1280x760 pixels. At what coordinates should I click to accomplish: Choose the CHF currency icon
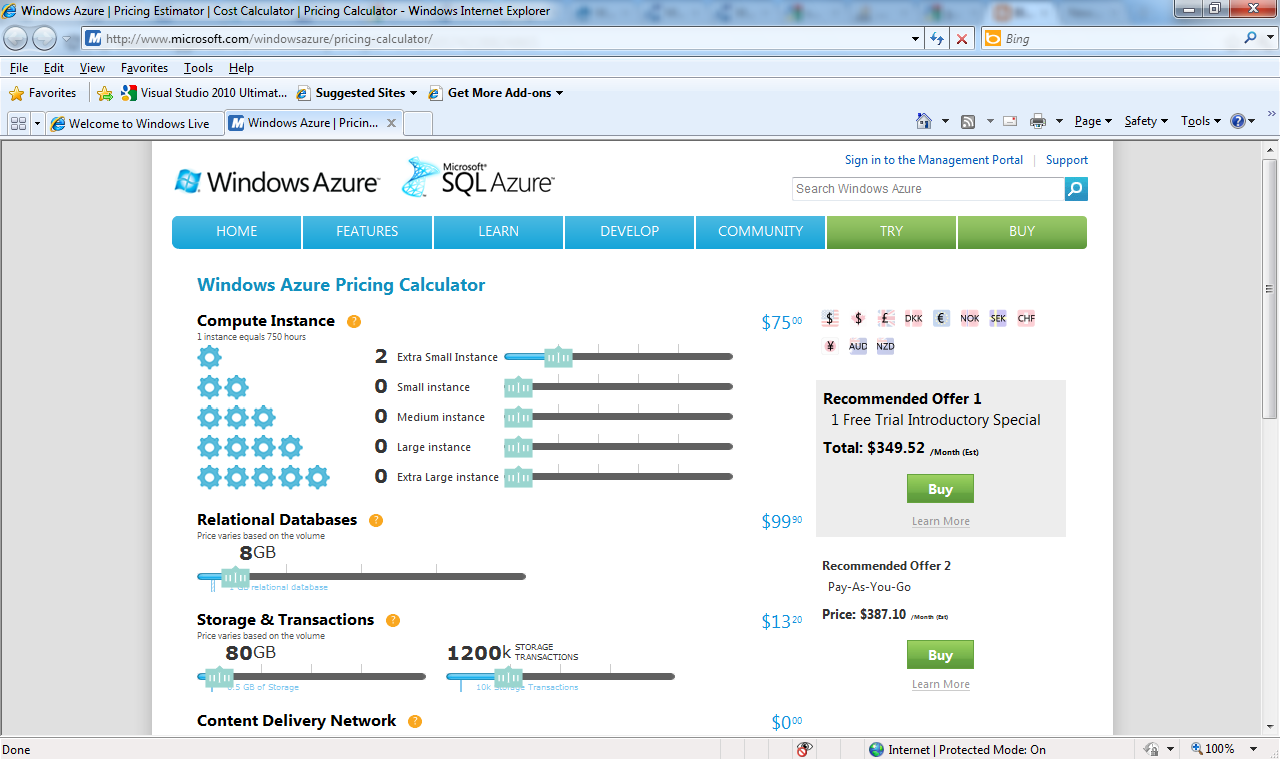coord(1026,319)
